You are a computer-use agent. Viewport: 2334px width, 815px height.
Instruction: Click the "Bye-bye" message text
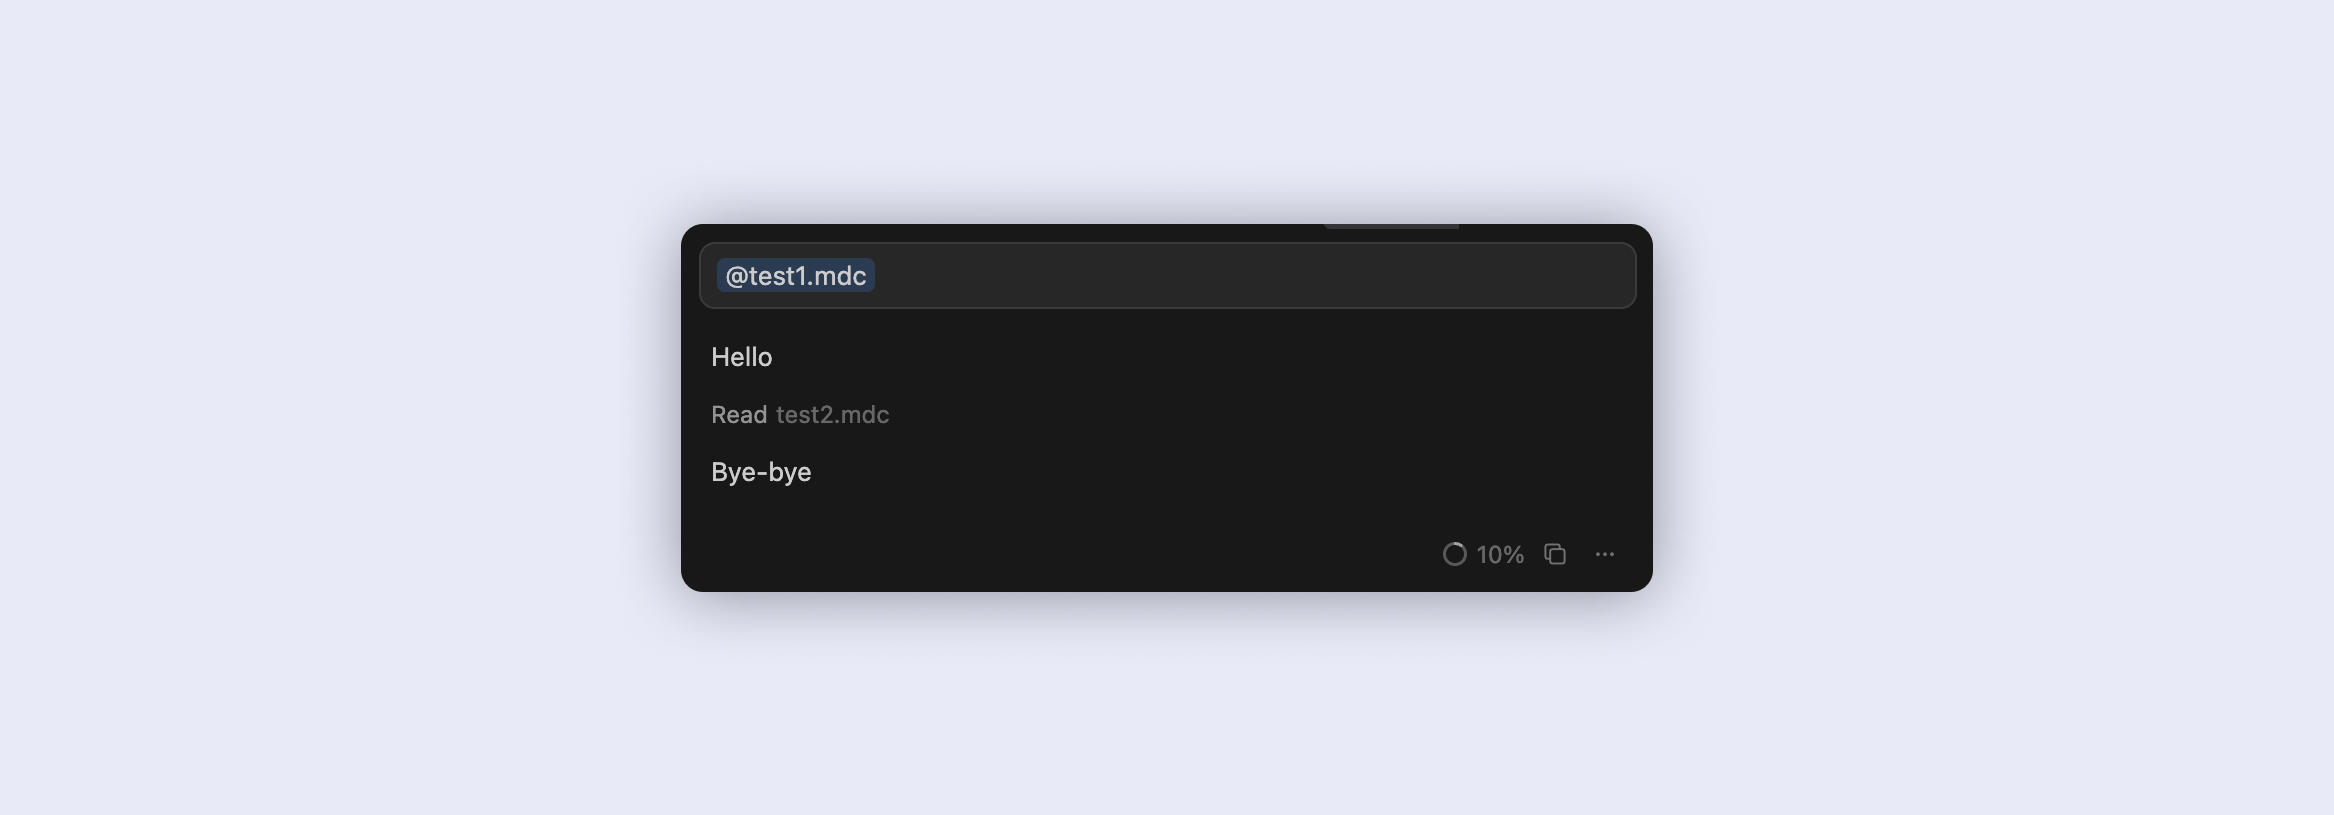coord(761,472)
